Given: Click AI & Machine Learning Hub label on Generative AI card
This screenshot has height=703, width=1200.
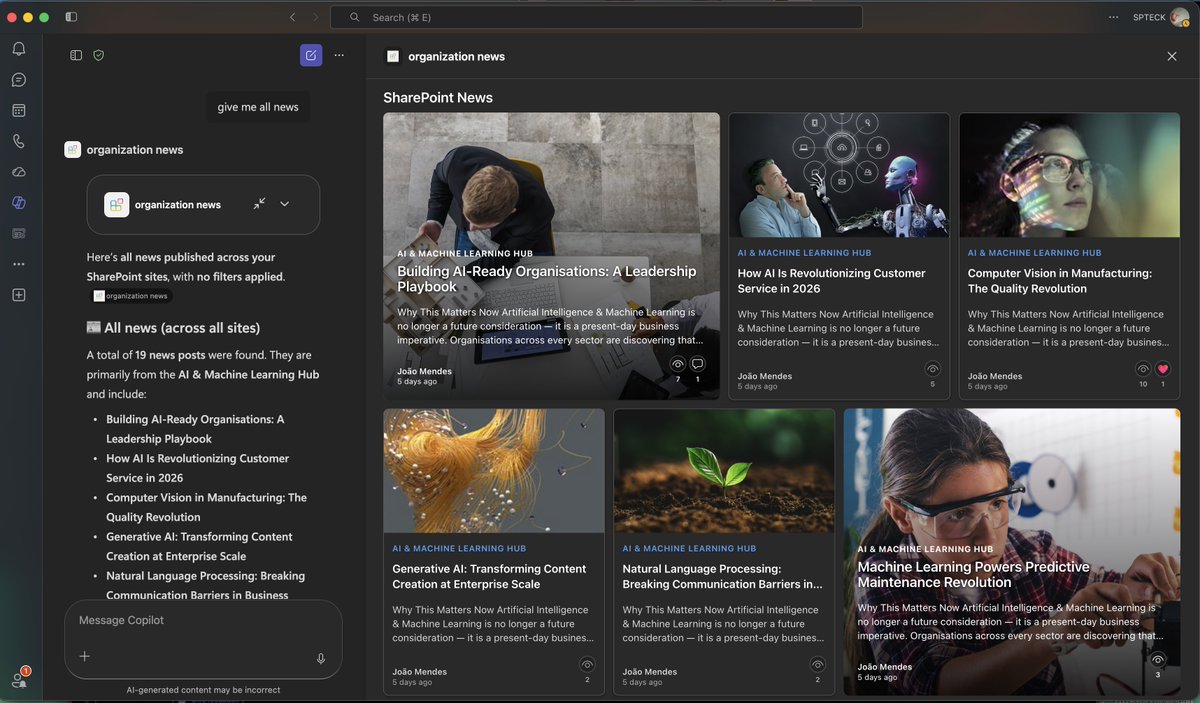Looking at the screenshot, I should tap(460, 549).
